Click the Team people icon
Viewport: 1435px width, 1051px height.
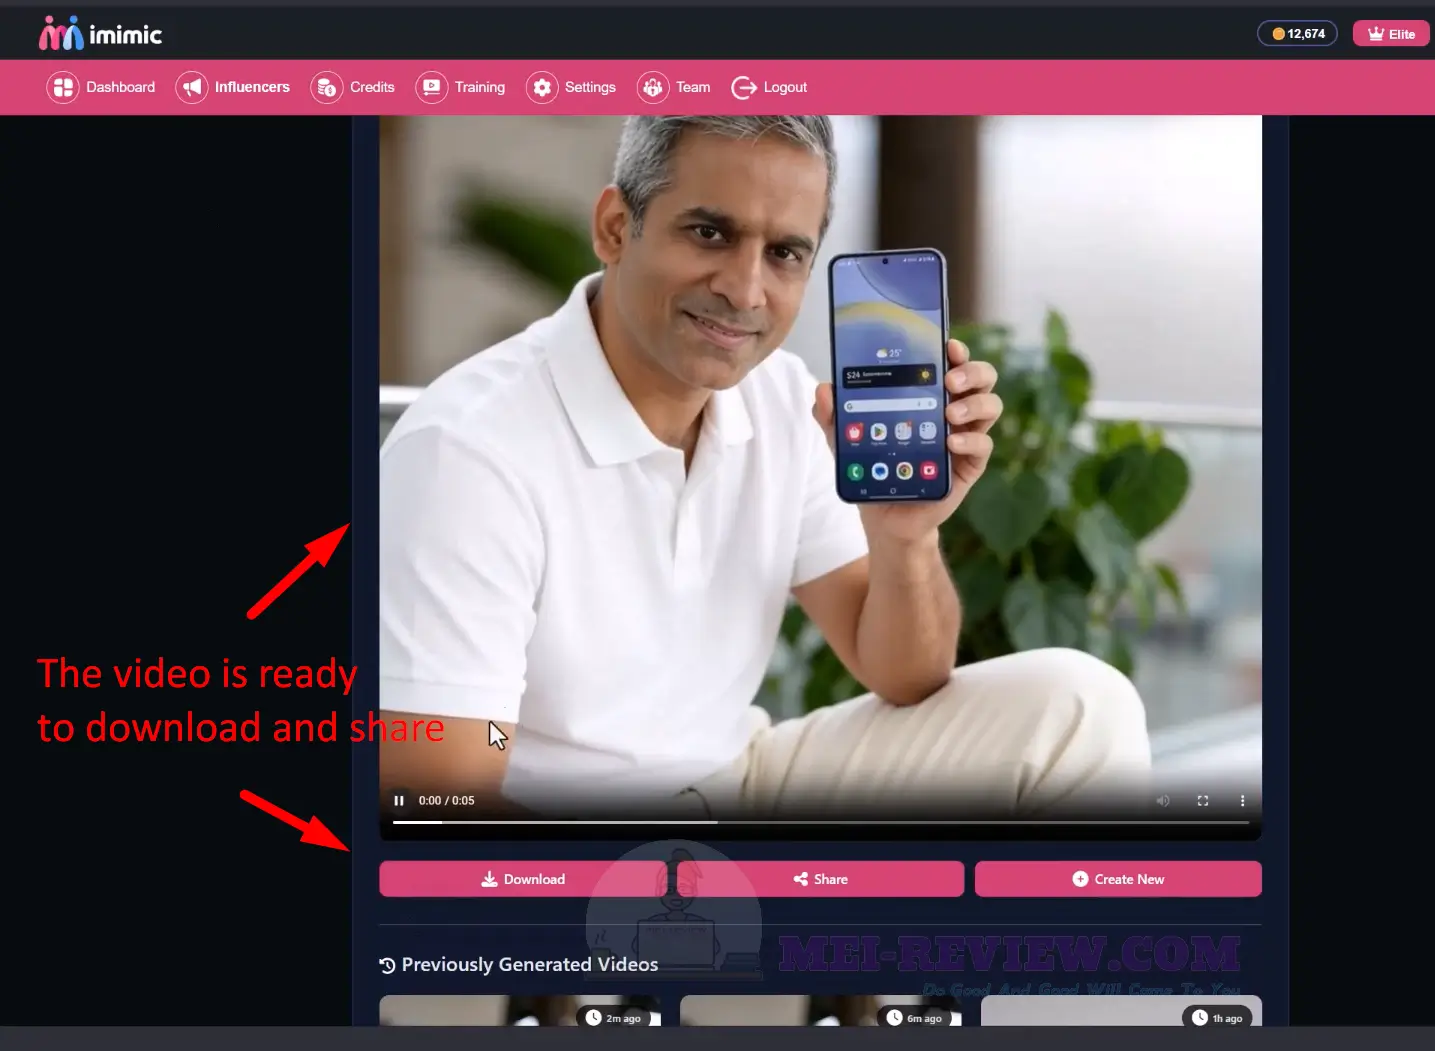[653, 87]
